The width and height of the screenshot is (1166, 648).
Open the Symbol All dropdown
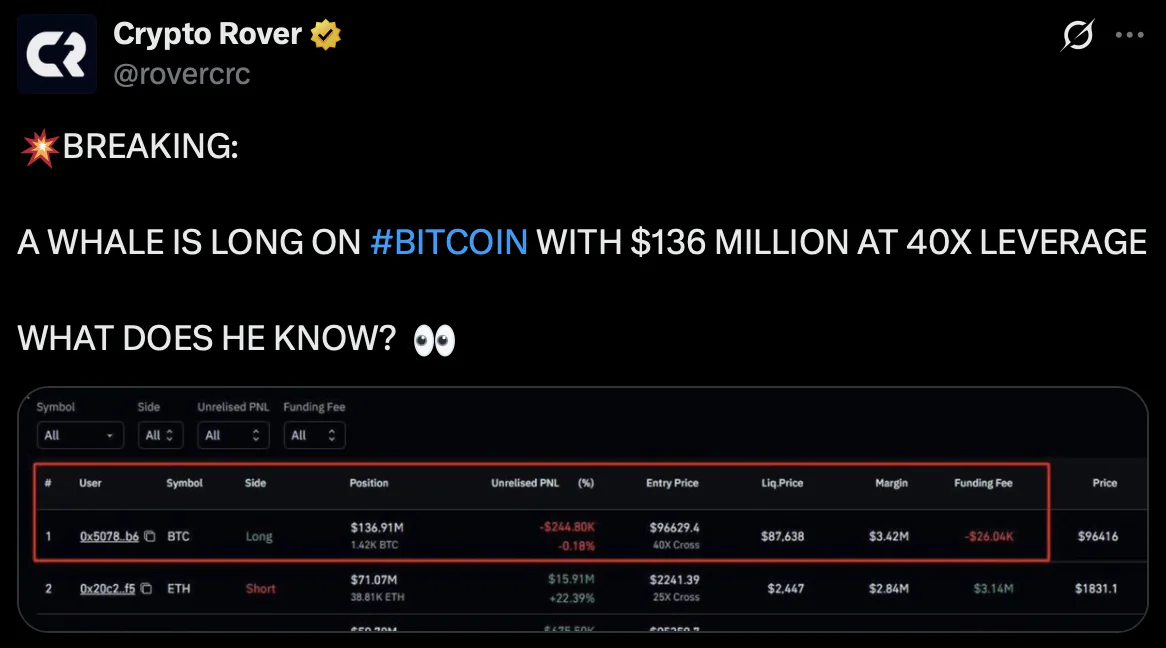tap(80, 435)
